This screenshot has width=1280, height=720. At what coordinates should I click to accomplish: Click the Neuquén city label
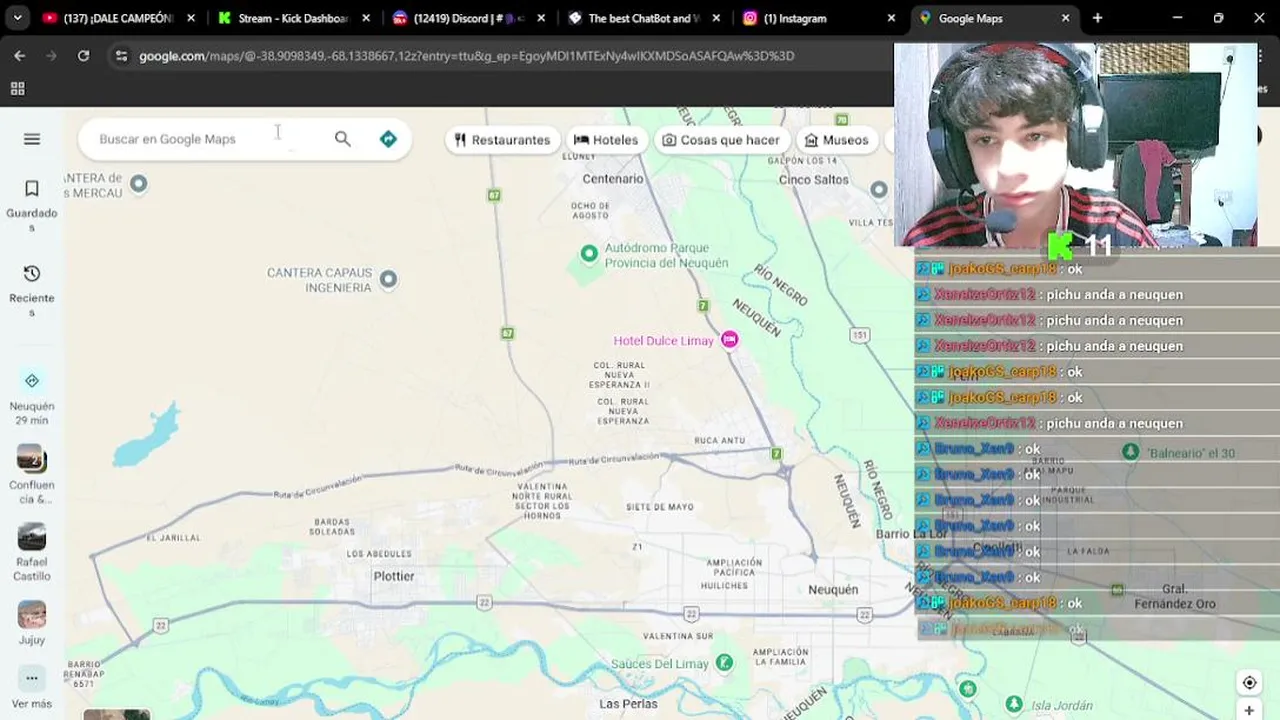coord(833,590)
